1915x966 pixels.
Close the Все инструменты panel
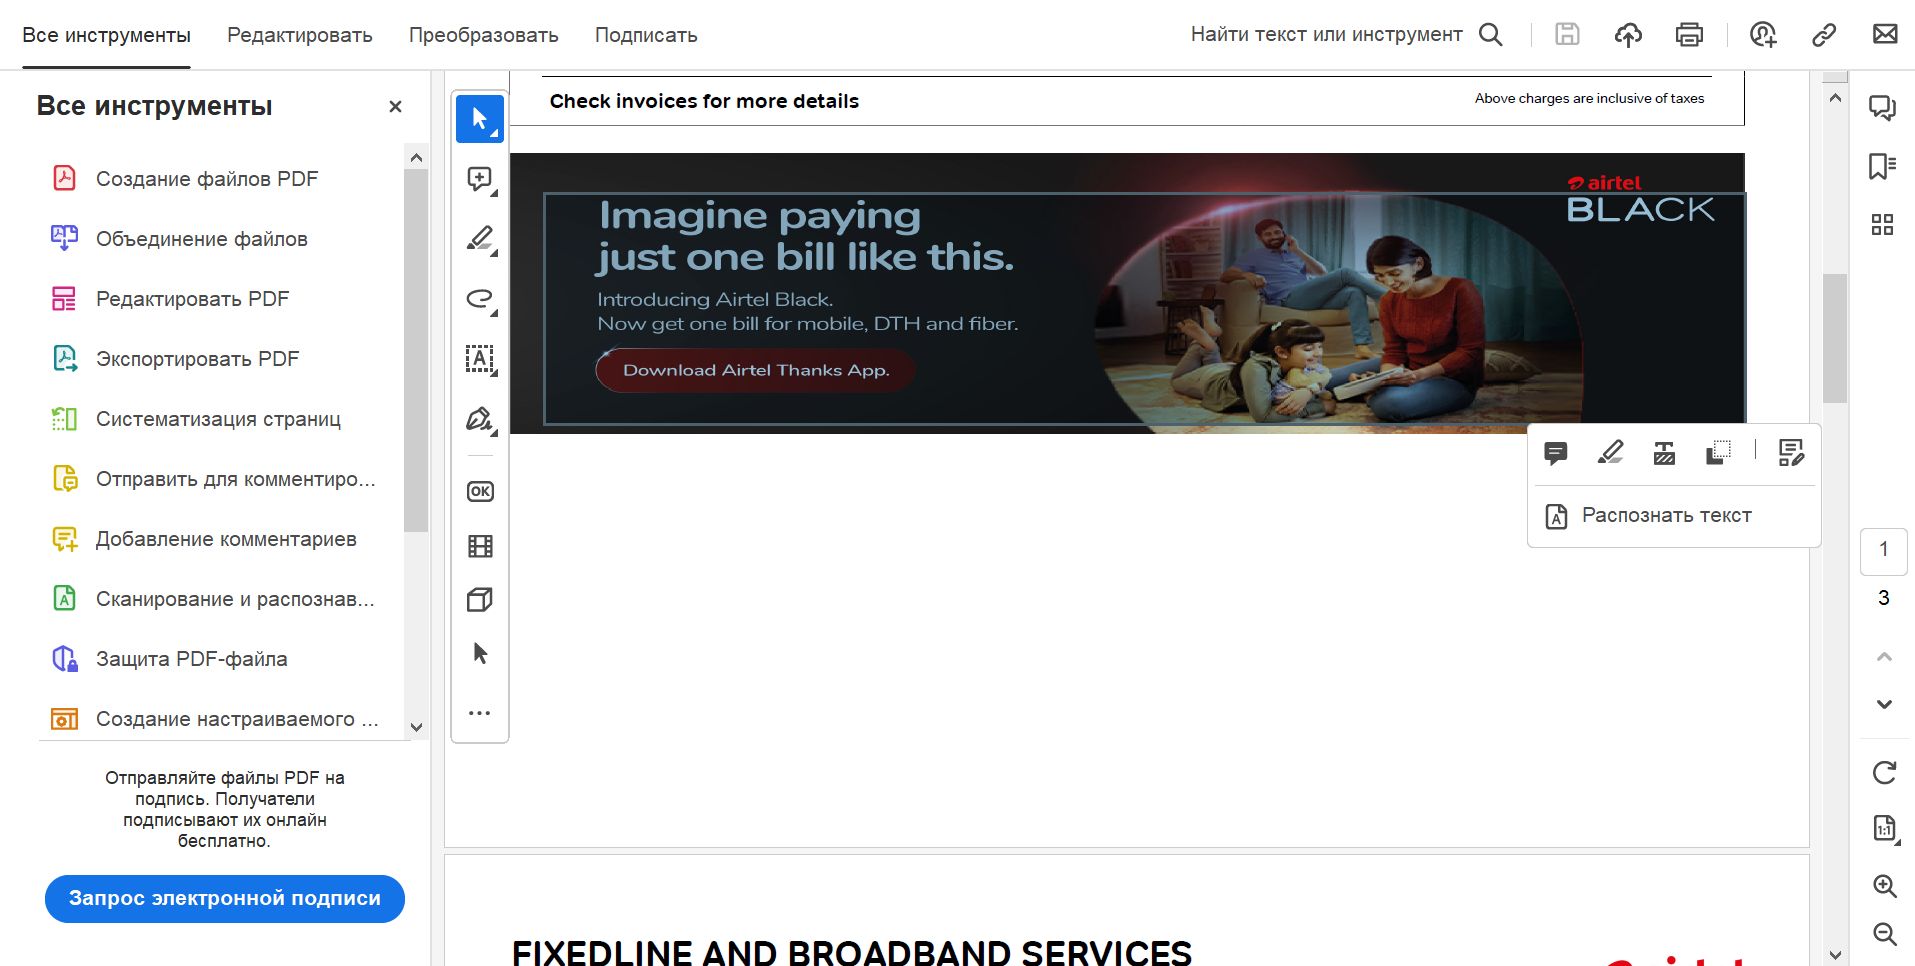[x=395, y=106]
